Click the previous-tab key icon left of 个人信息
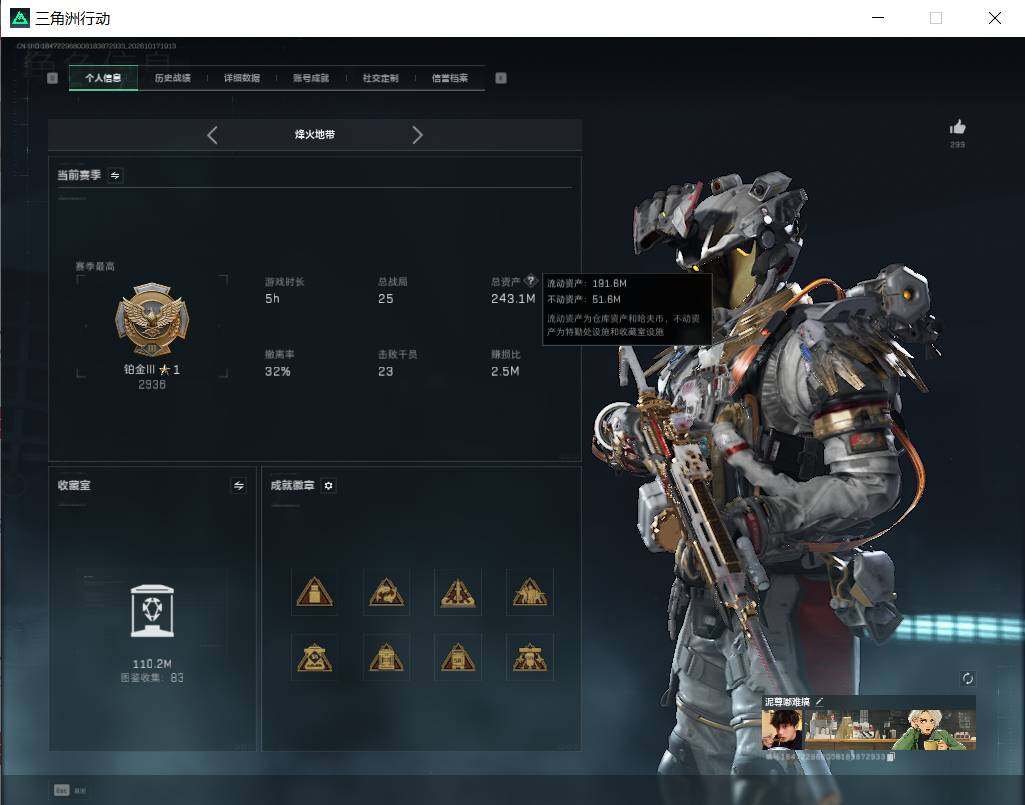1025x805 pixels. coord(53,78)
